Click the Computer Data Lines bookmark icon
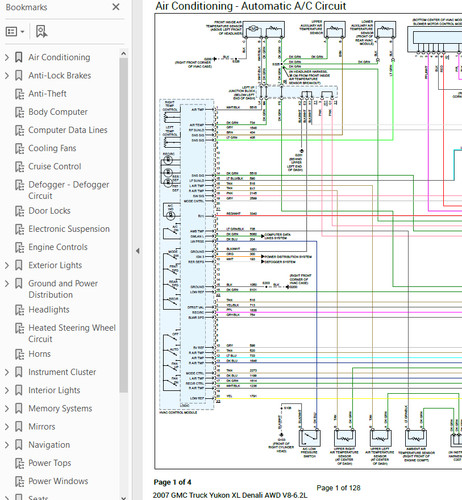Viewport: 462px width, 500px height. coord(20,130)
